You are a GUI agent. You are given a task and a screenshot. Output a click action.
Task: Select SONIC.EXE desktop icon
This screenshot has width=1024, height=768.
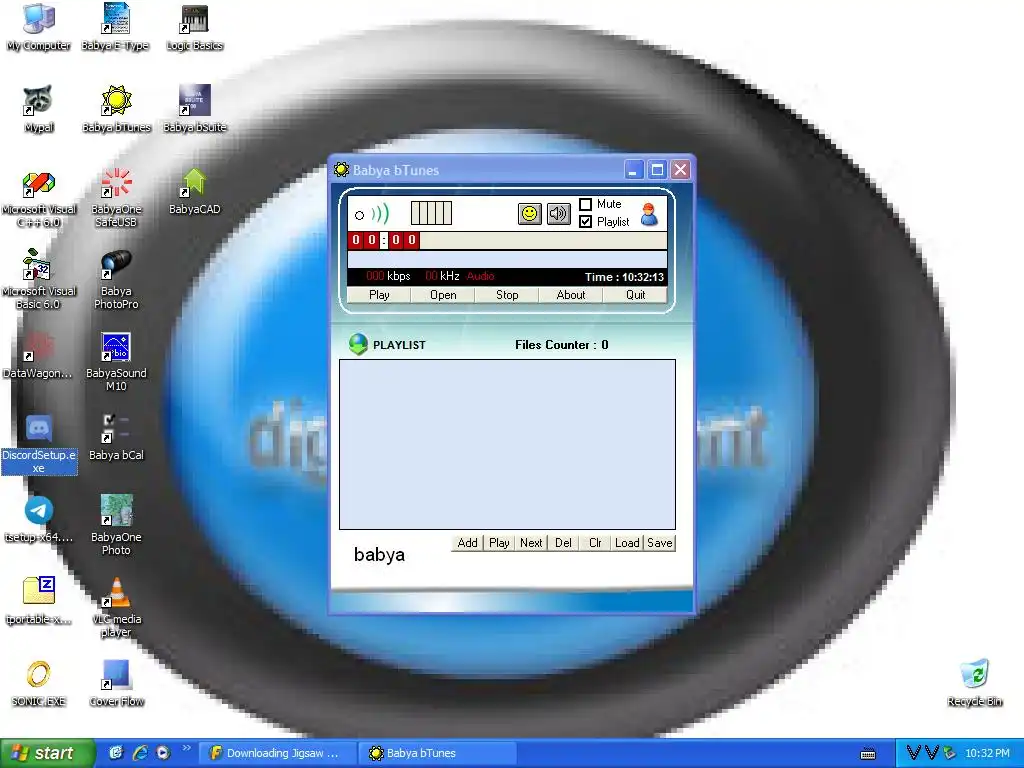(39, 684)
